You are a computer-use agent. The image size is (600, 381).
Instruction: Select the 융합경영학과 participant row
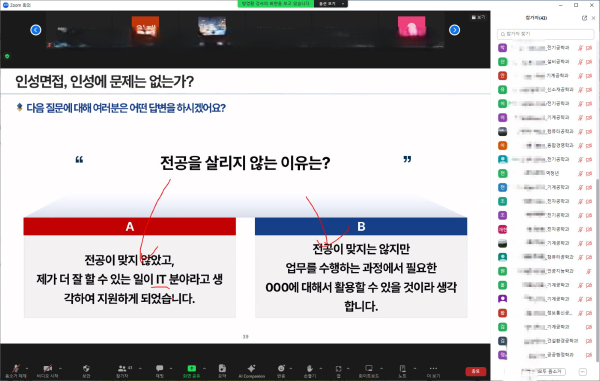coord(545,145)
